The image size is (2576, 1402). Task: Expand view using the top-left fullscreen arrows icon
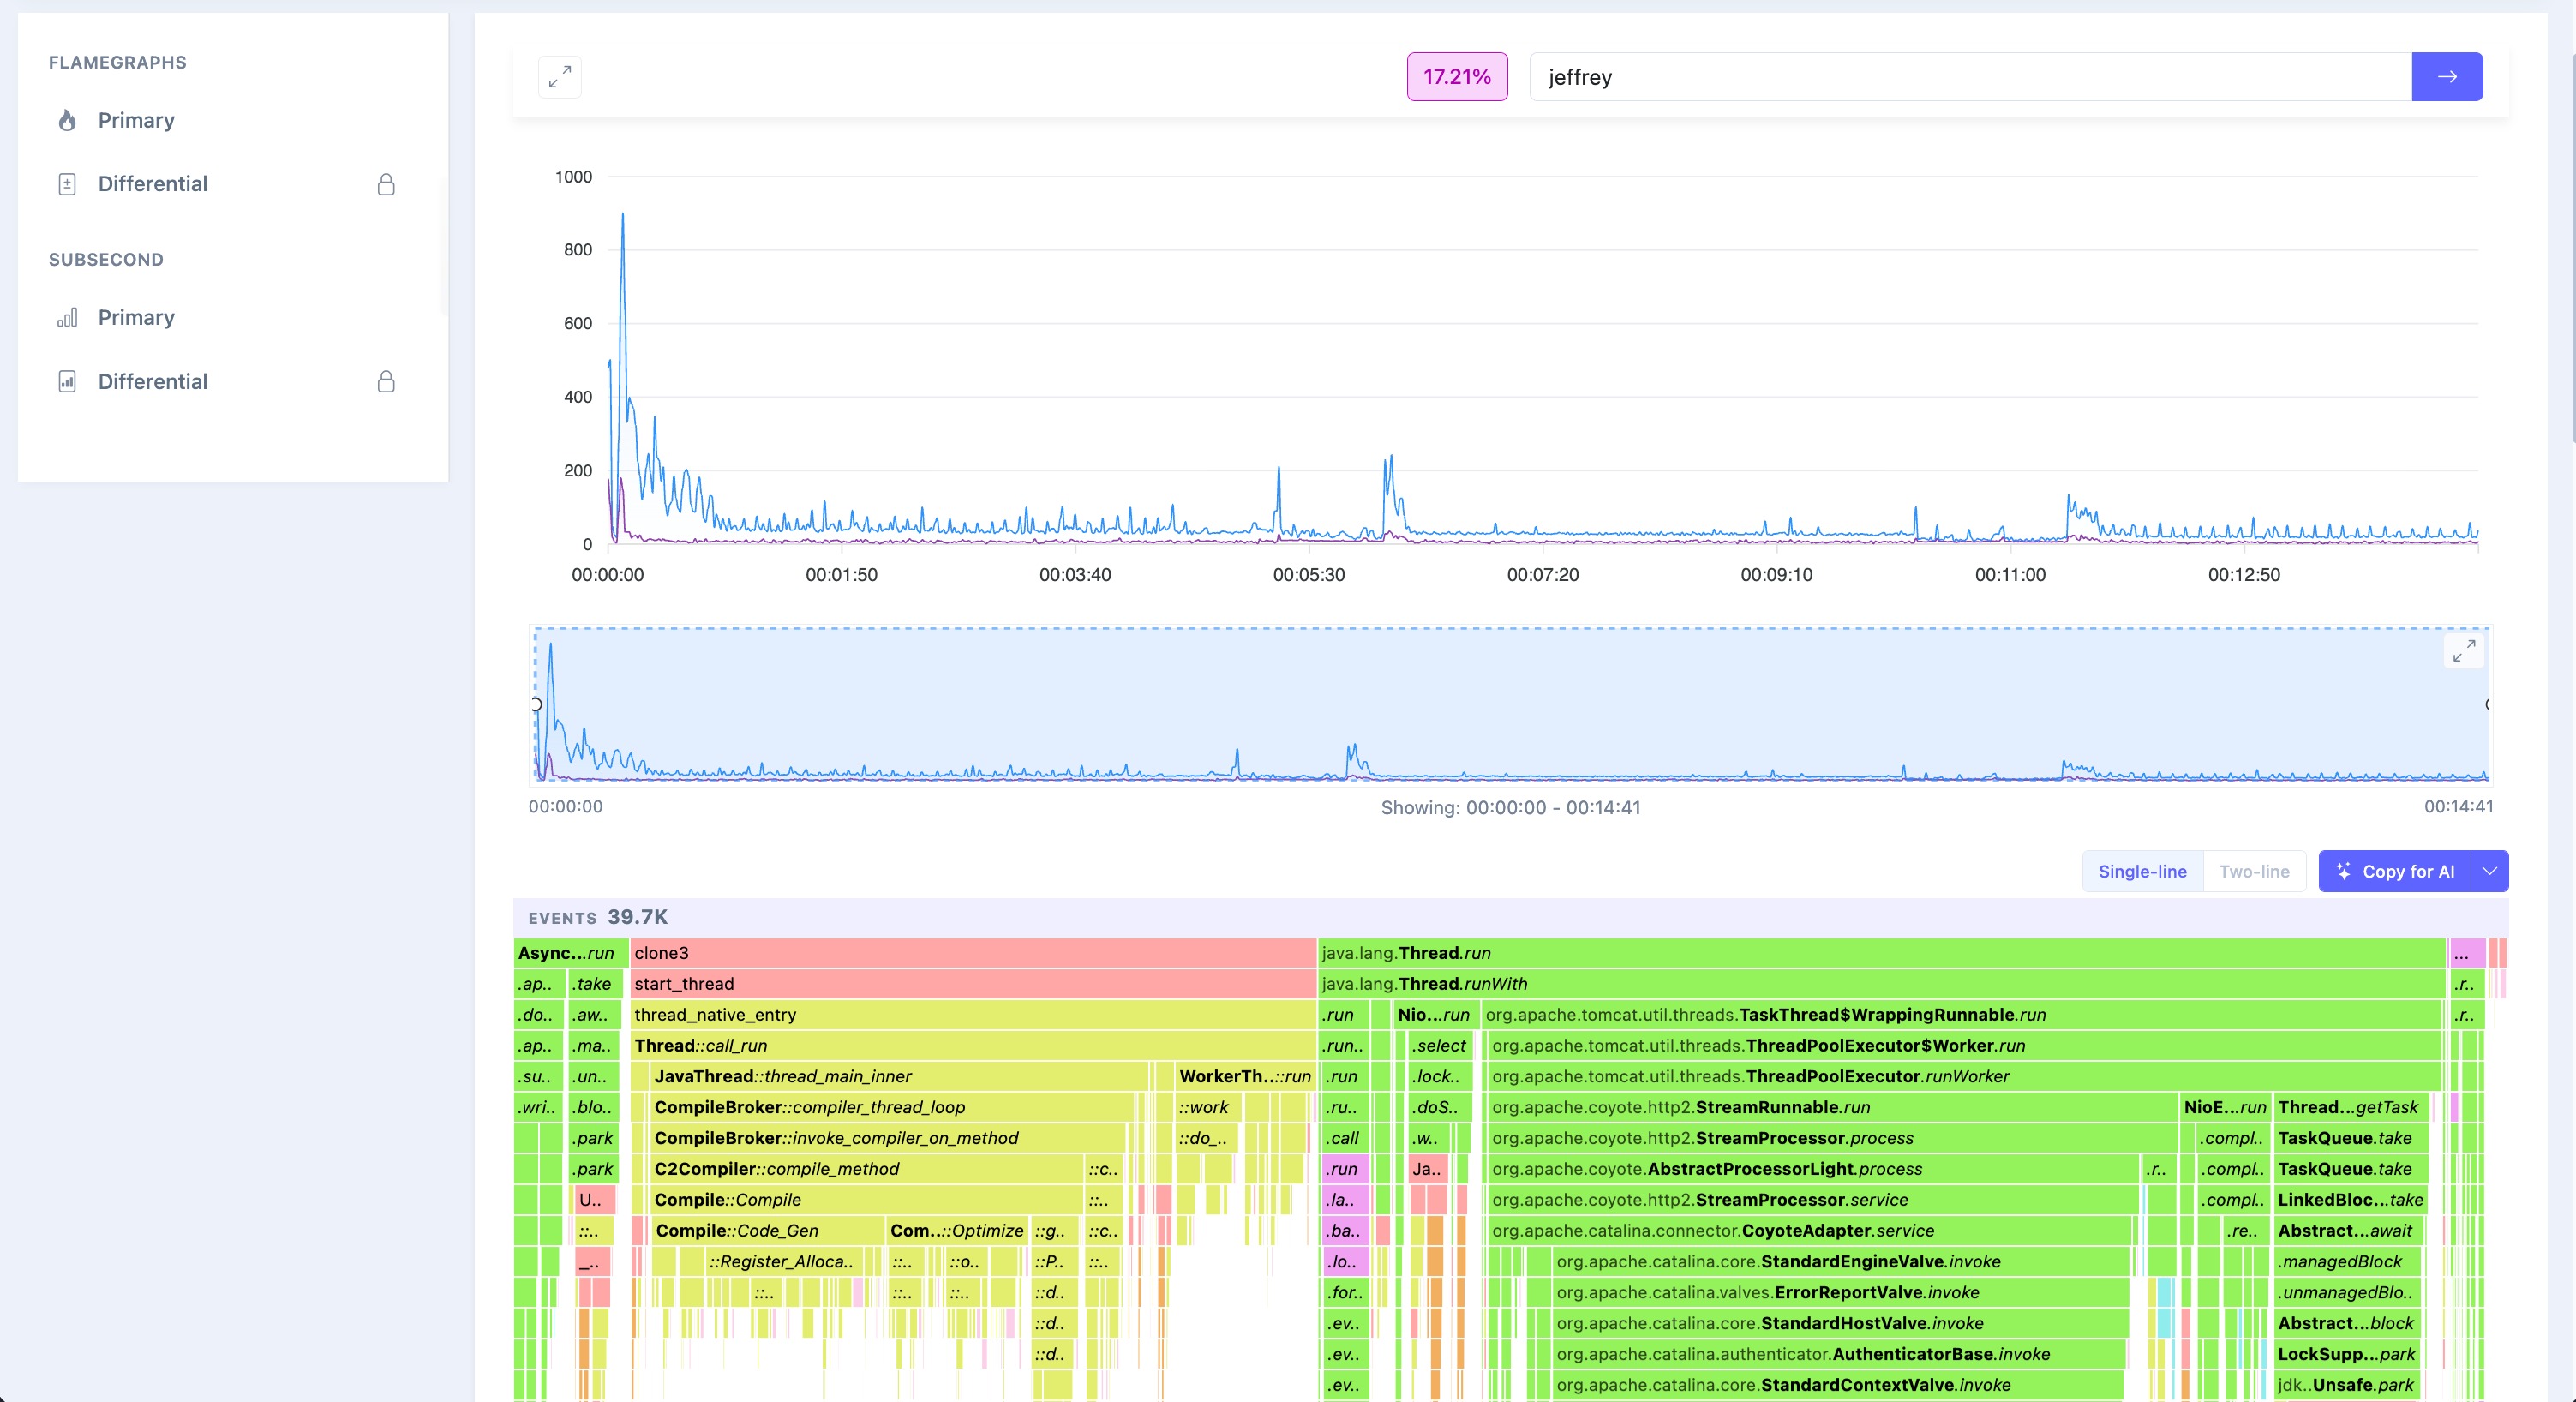point(560,77)
